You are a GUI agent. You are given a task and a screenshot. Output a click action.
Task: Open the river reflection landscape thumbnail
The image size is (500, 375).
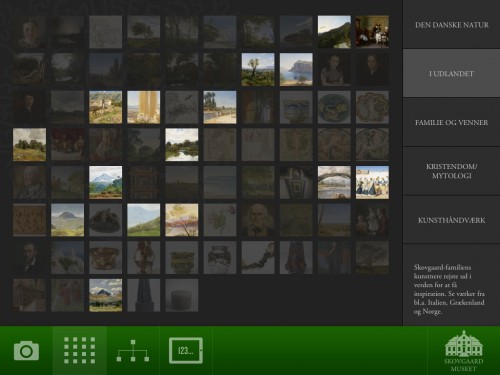pos(182,145)
